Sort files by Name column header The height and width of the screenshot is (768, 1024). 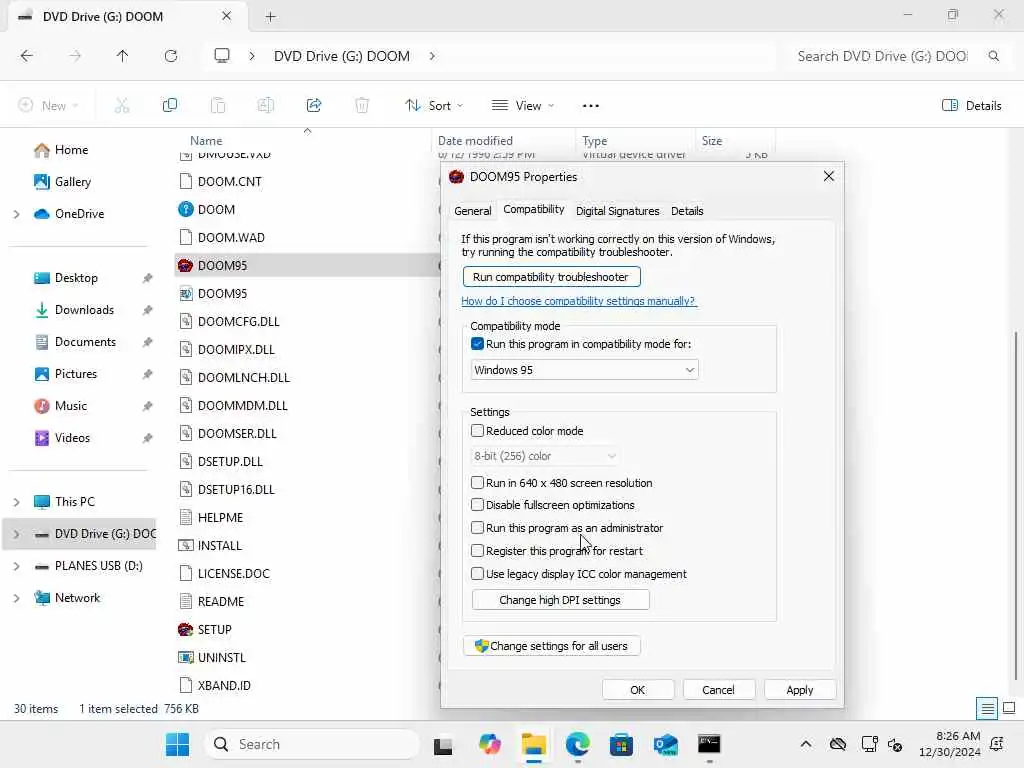[x=206, y=140]
